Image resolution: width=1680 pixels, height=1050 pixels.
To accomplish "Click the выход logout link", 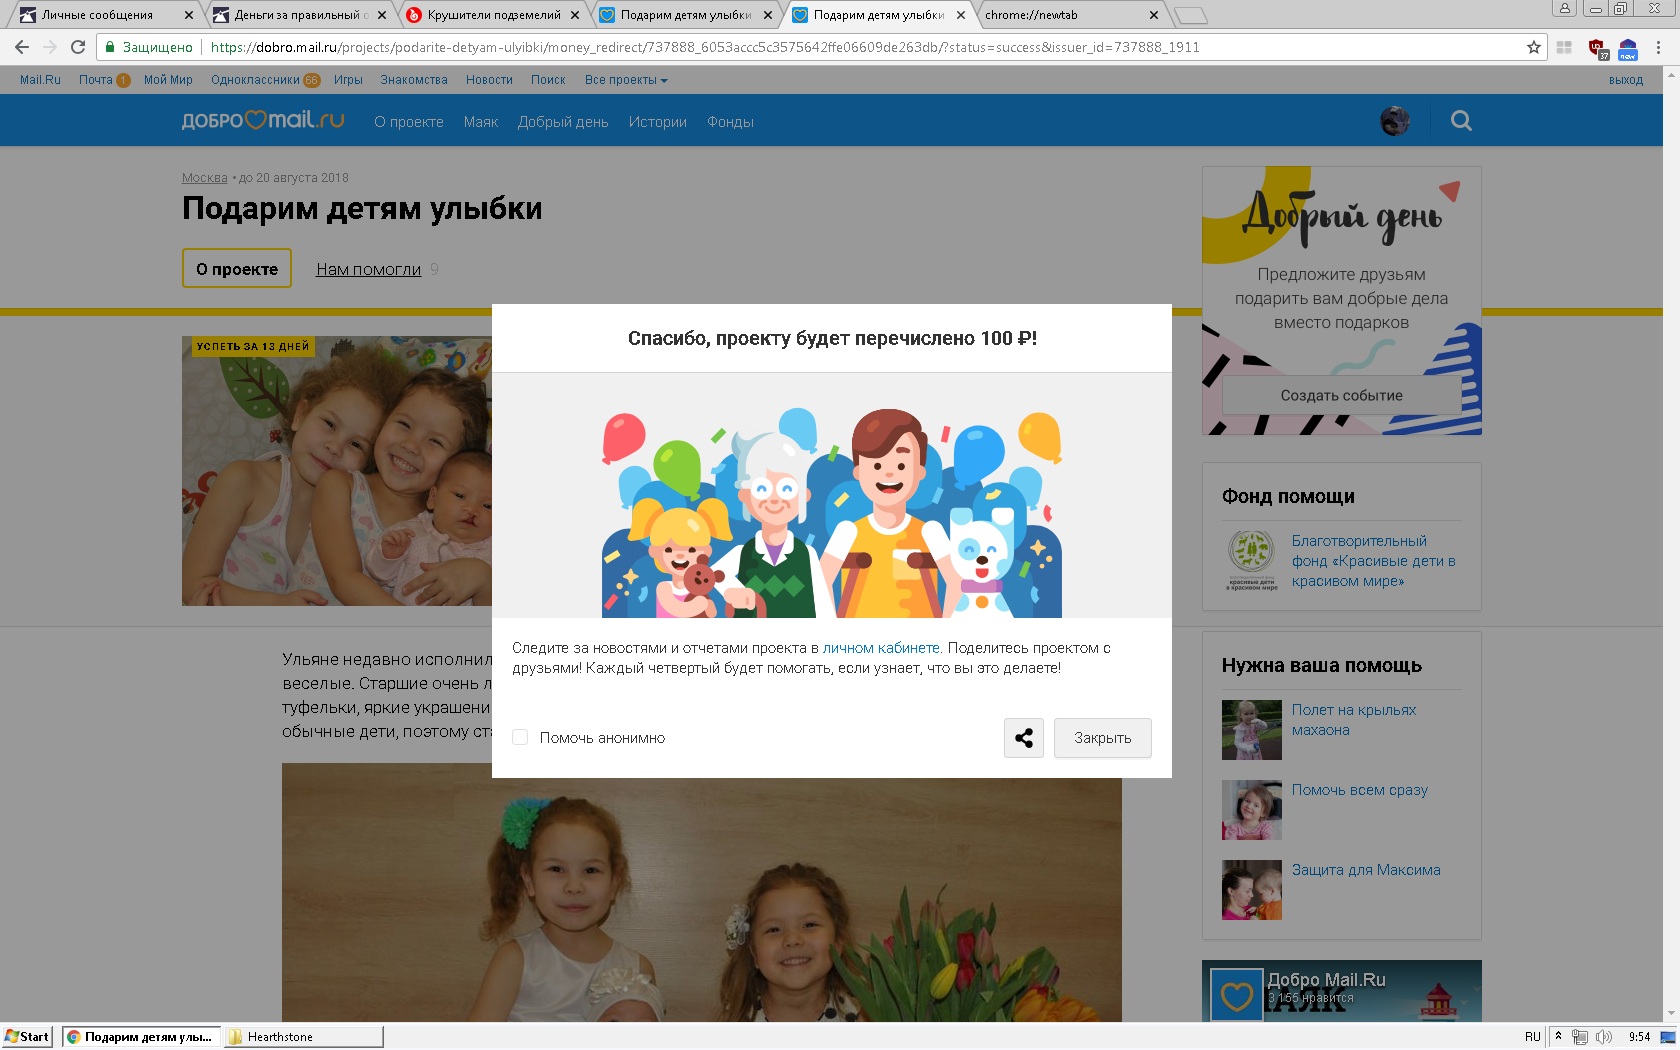I will (1626, 80).
